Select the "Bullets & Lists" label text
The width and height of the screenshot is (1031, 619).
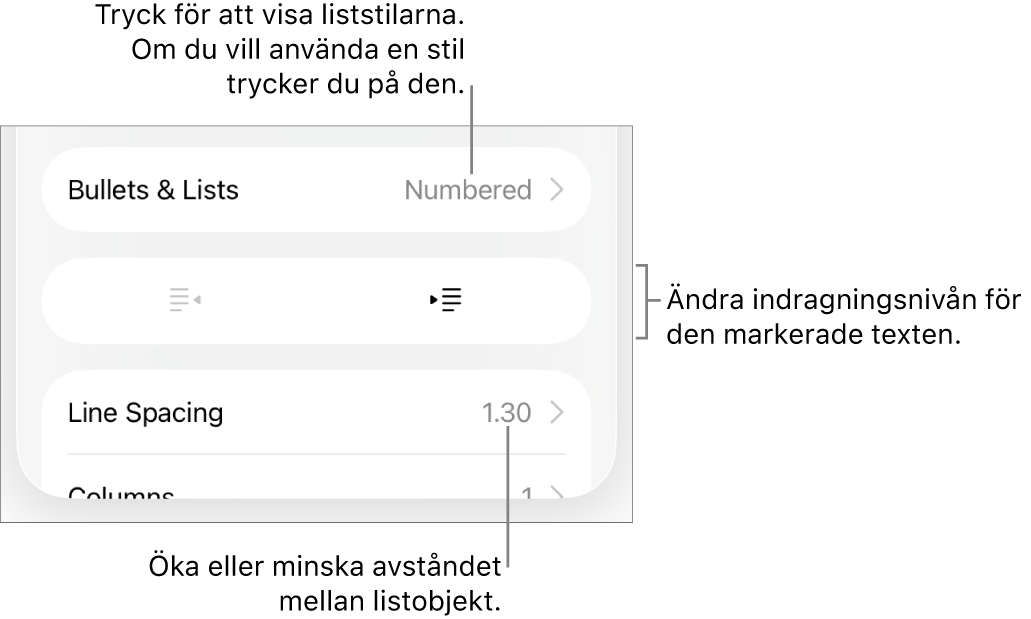pos(153,190)
